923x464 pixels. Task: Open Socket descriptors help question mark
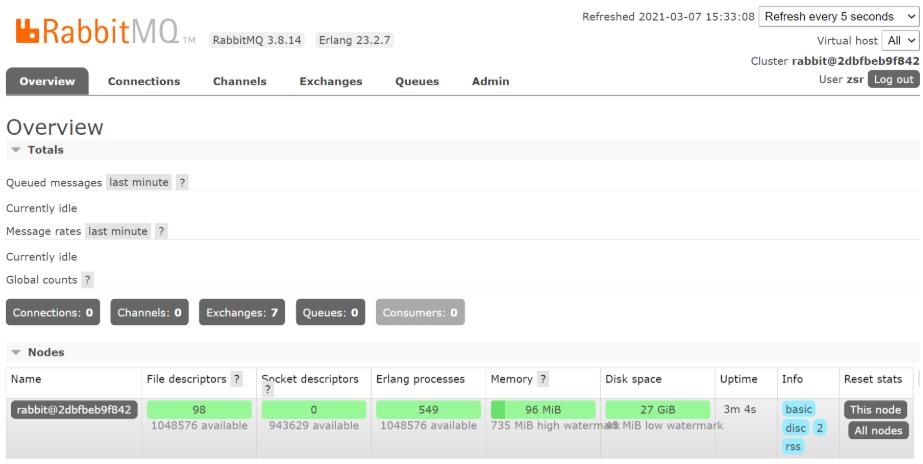click(x=265, y=391)
